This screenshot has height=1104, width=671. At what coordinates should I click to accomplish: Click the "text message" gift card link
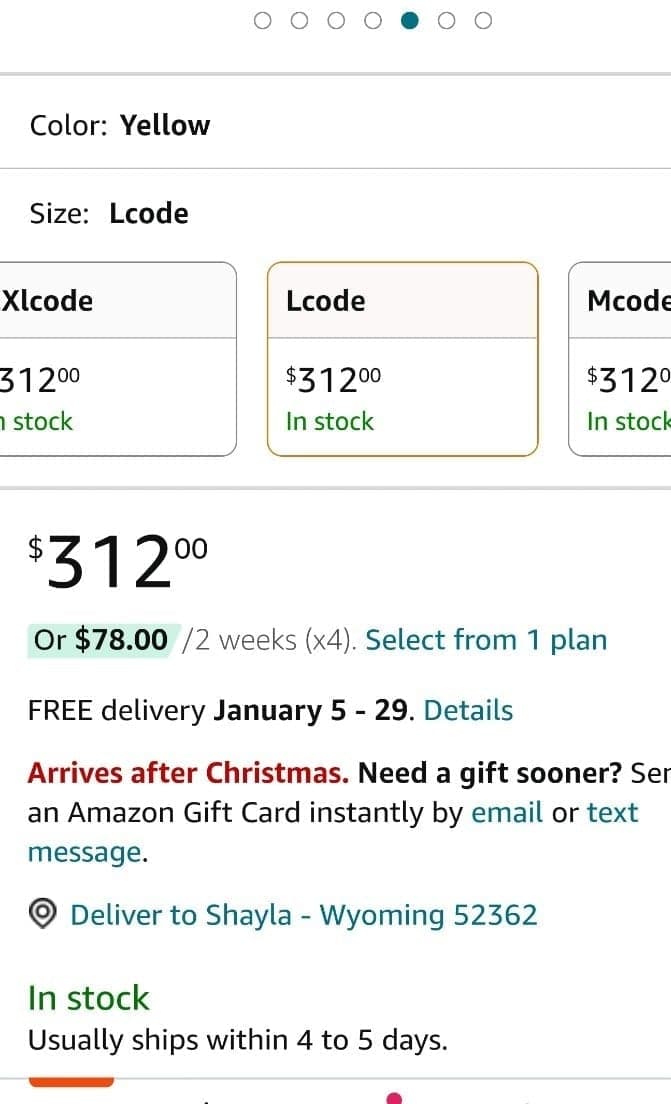612,812
